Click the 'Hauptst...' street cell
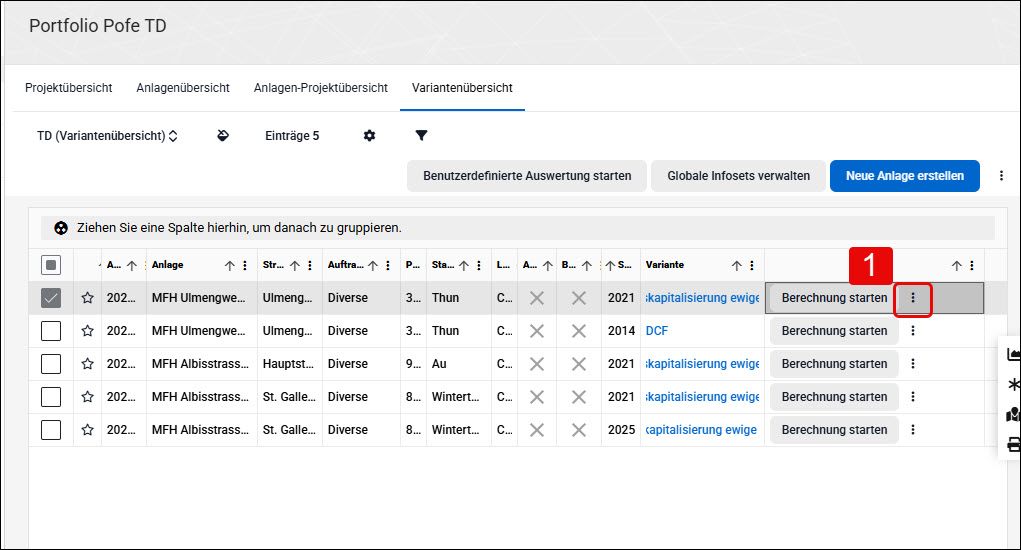This screenshot has height=550, width=1021. [288, 364]
